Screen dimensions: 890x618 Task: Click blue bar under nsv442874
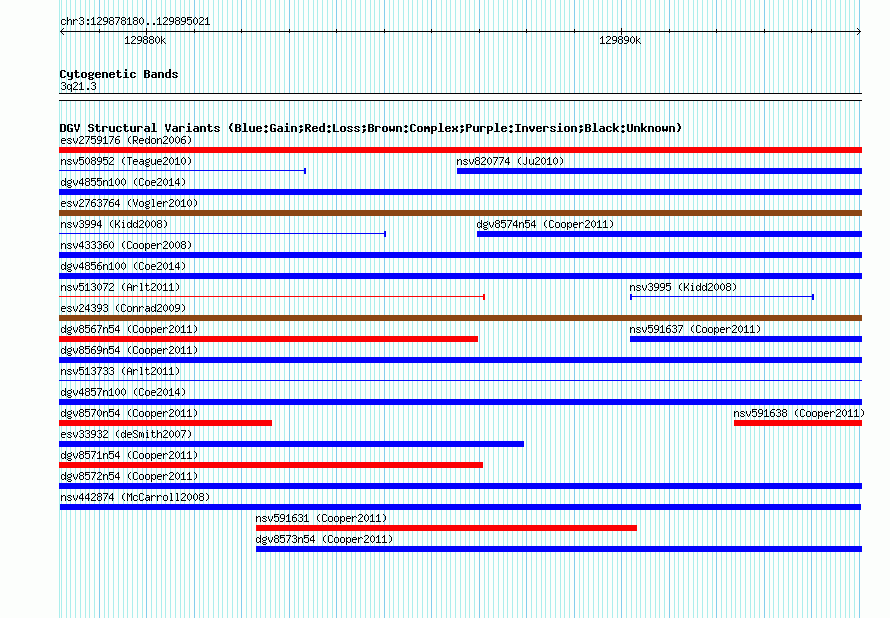(460, 507)
